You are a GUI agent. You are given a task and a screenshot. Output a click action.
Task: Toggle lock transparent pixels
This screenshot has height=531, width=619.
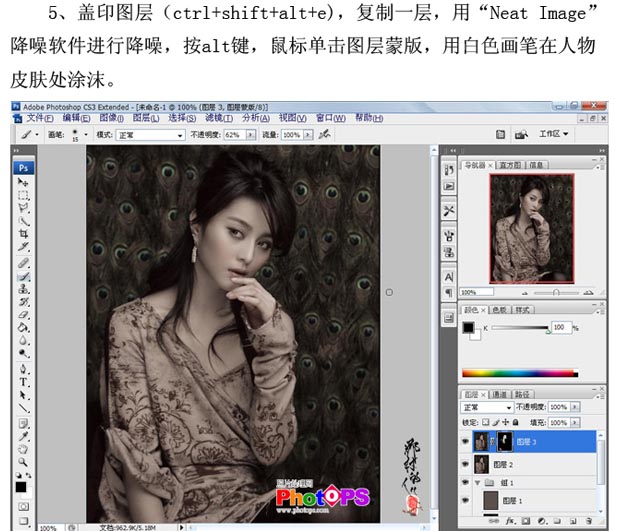pos(486,422)
